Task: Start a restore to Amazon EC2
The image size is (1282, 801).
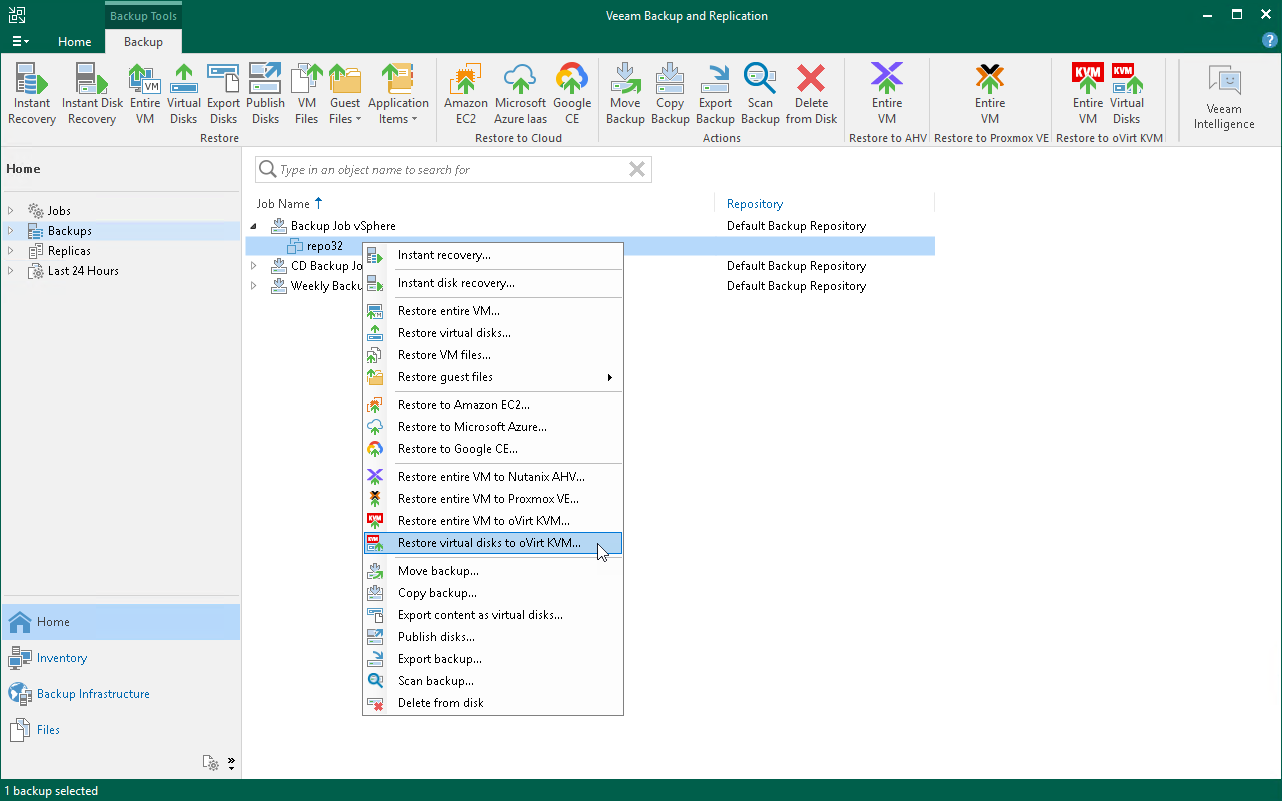Action: tap(465, 93)
